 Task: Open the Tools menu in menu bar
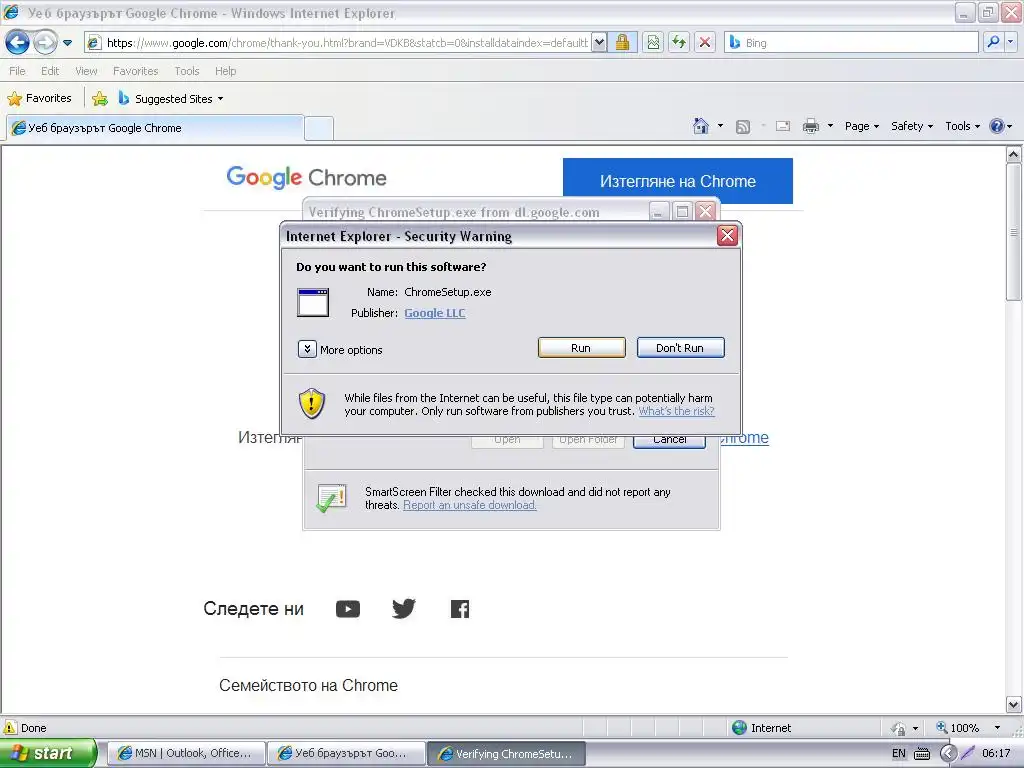[x=187, y=71]
